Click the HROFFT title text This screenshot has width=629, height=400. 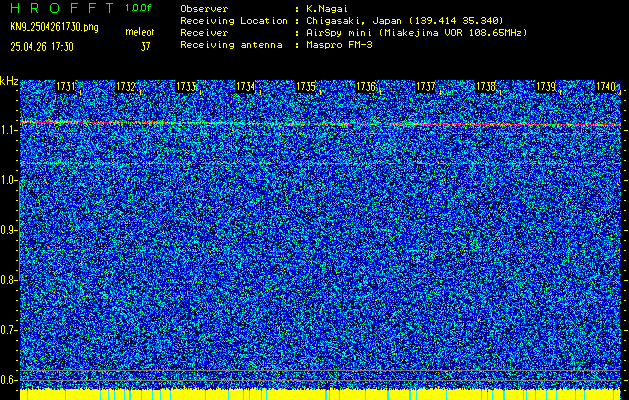(x=63, y=8)
